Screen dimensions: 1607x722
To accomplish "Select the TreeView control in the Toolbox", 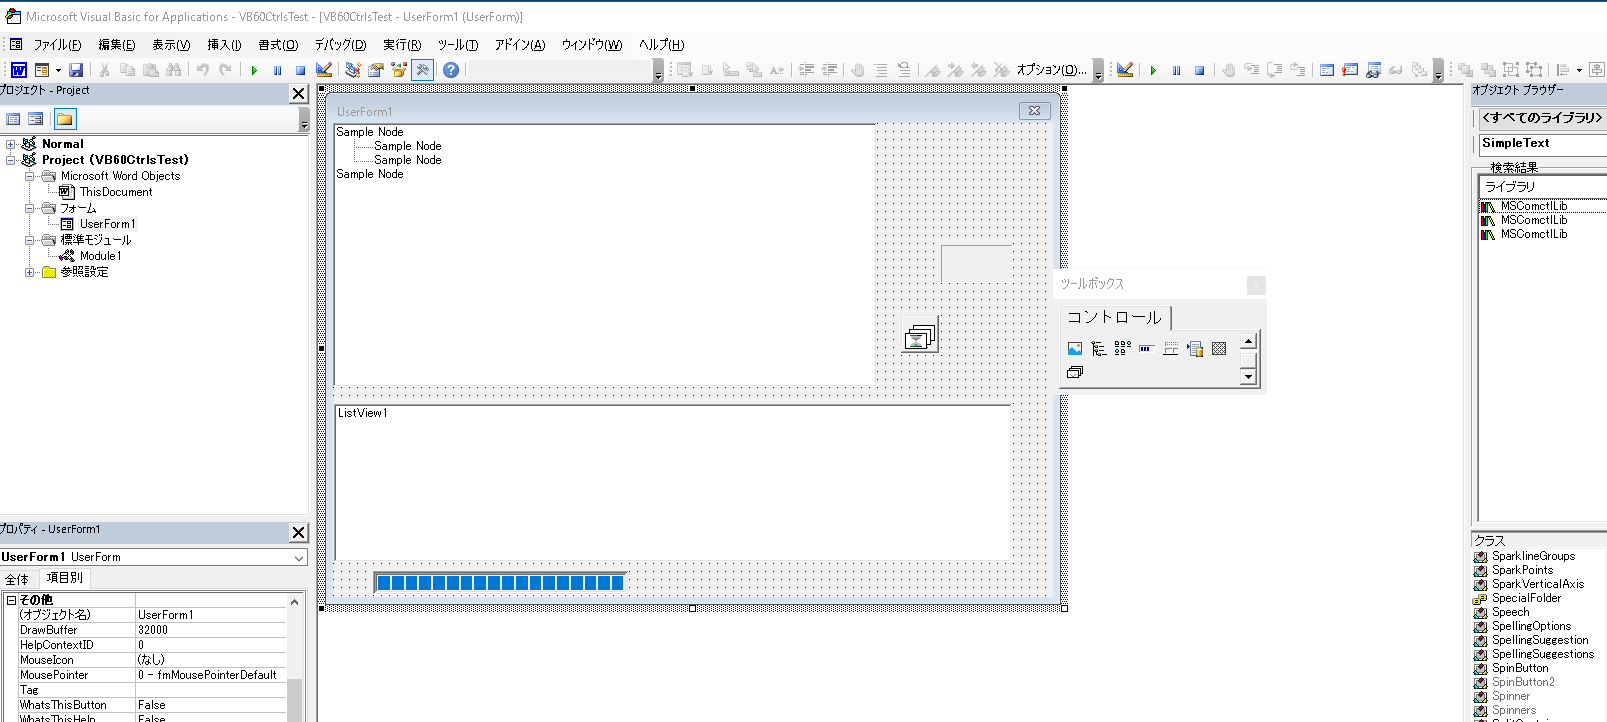I will tap(1099, 348).
